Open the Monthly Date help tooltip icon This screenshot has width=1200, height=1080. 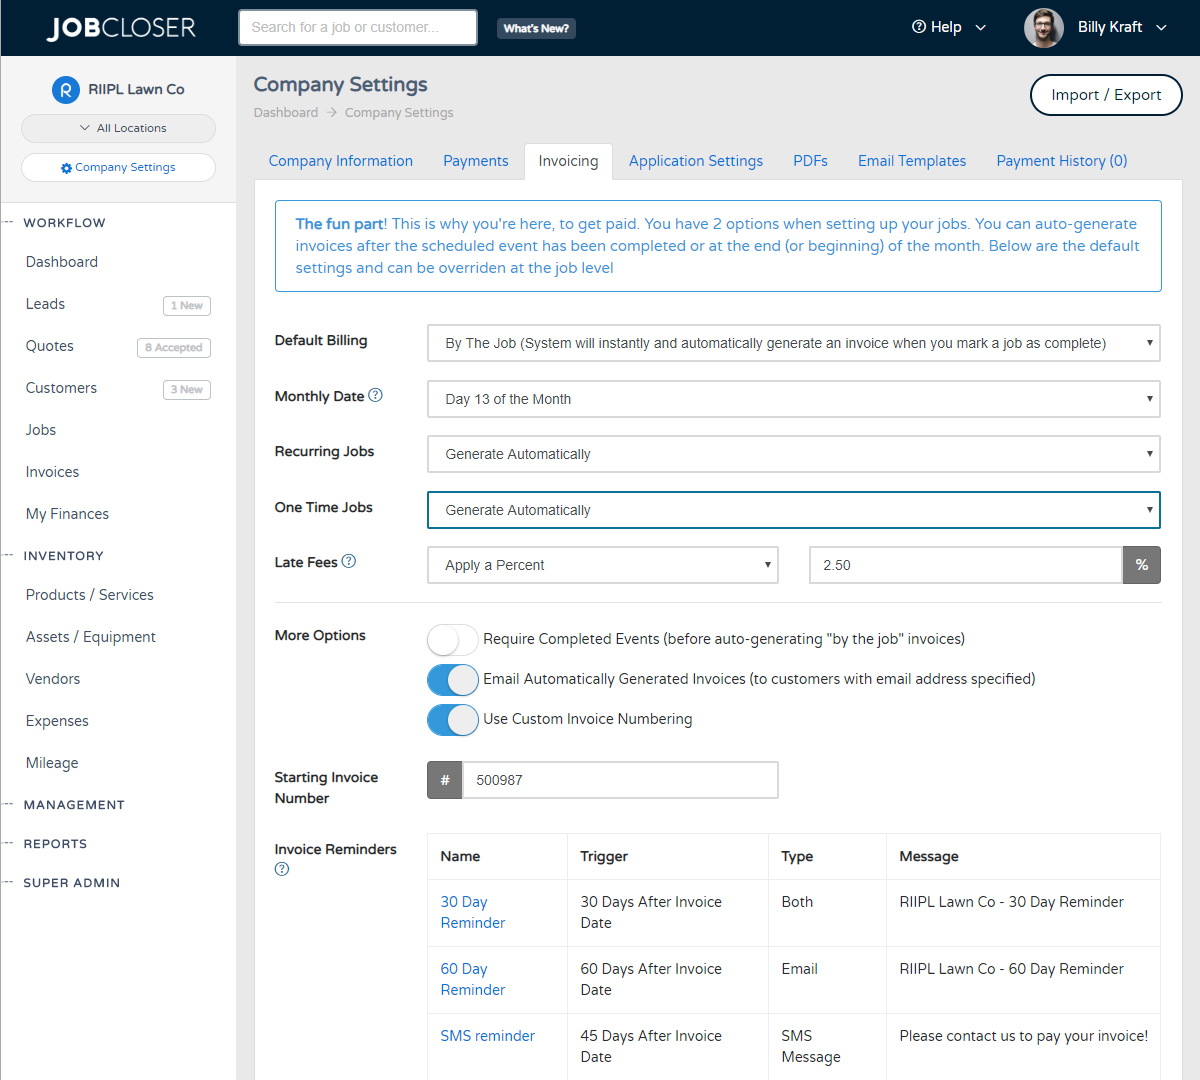(x=376, y=395)
